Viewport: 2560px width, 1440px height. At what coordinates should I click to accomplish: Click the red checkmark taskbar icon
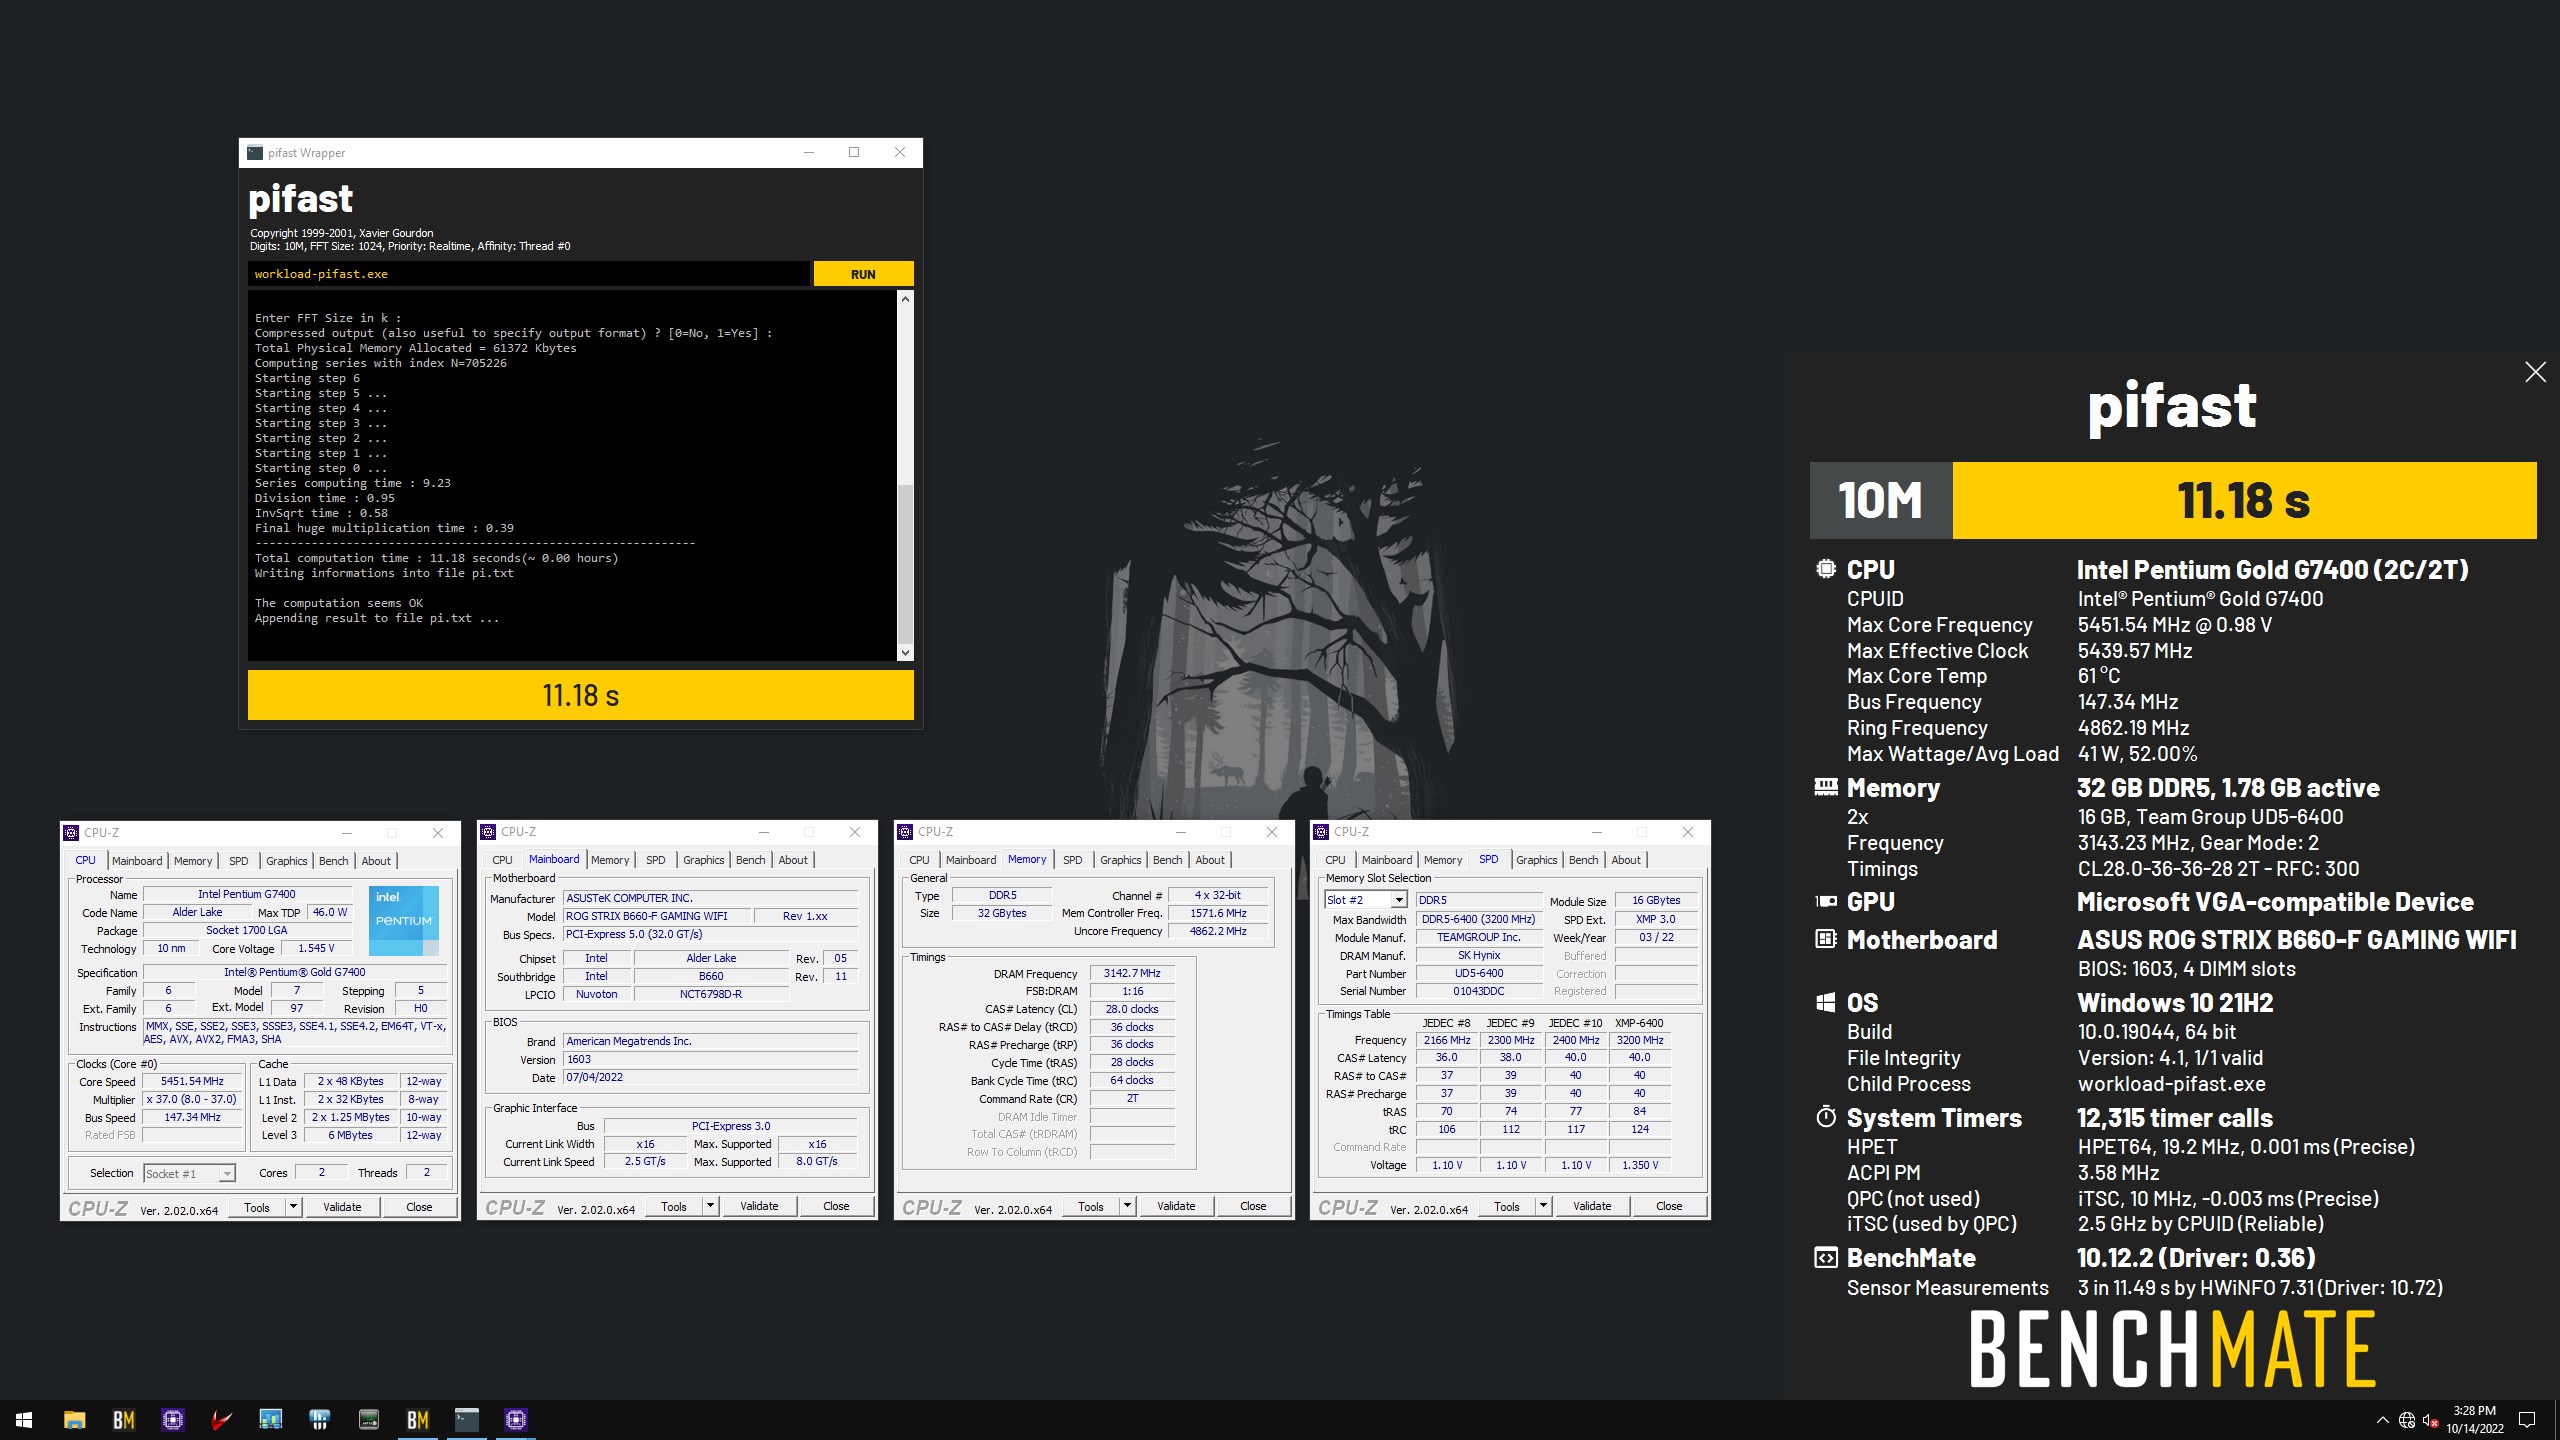tap(221, 1420)
